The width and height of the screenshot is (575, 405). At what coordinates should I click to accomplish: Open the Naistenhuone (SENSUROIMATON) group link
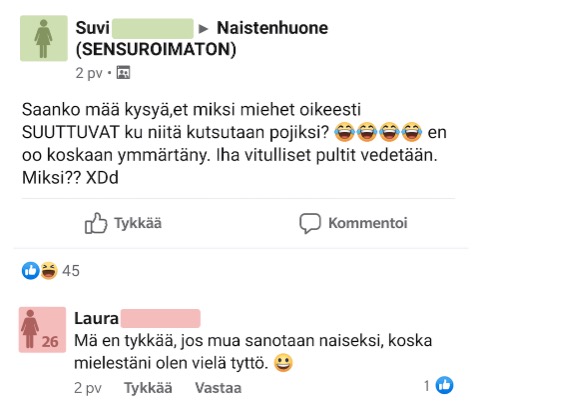[202, 39]
